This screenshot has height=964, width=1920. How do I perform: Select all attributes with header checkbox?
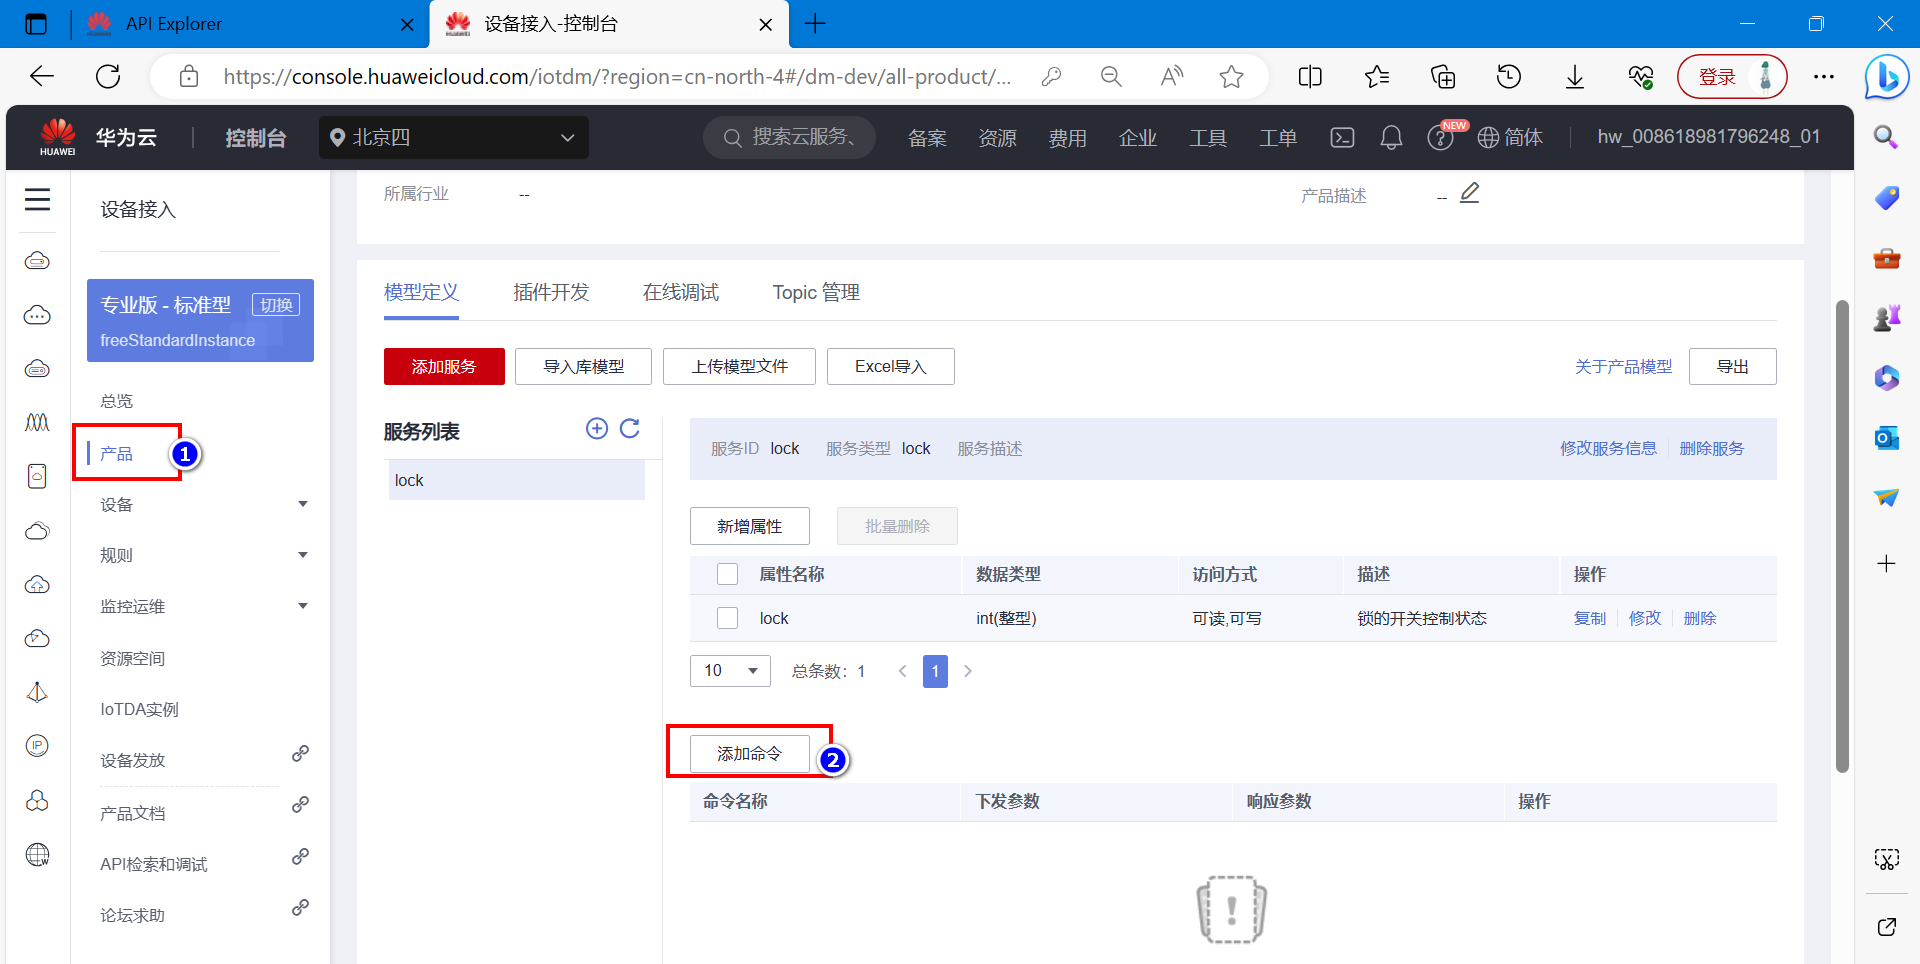pos(728,574)
